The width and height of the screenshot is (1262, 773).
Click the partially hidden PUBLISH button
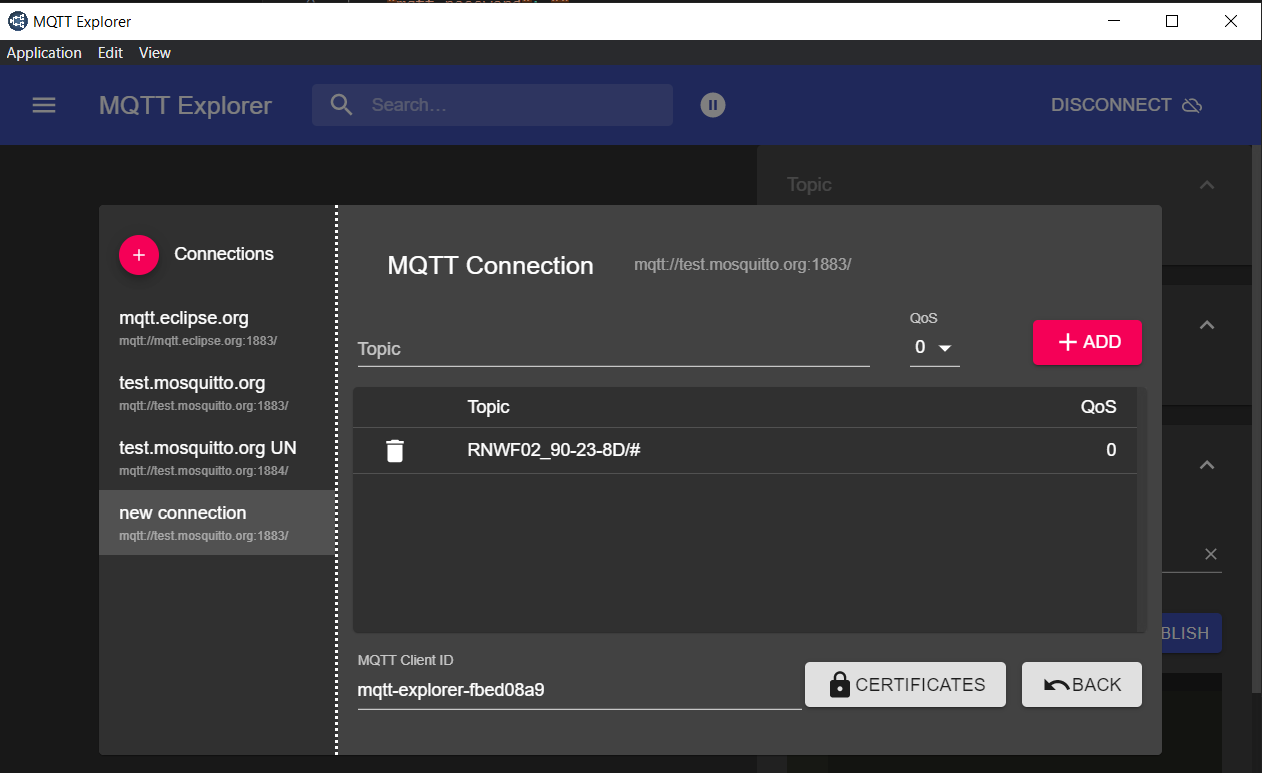pyautogui.click(x=1191, y=633)
